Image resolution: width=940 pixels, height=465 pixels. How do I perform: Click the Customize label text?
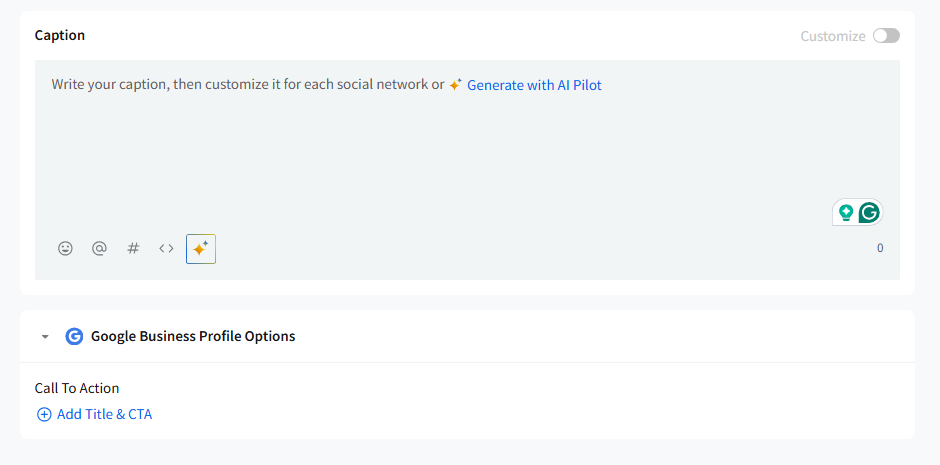click(832, 36)
